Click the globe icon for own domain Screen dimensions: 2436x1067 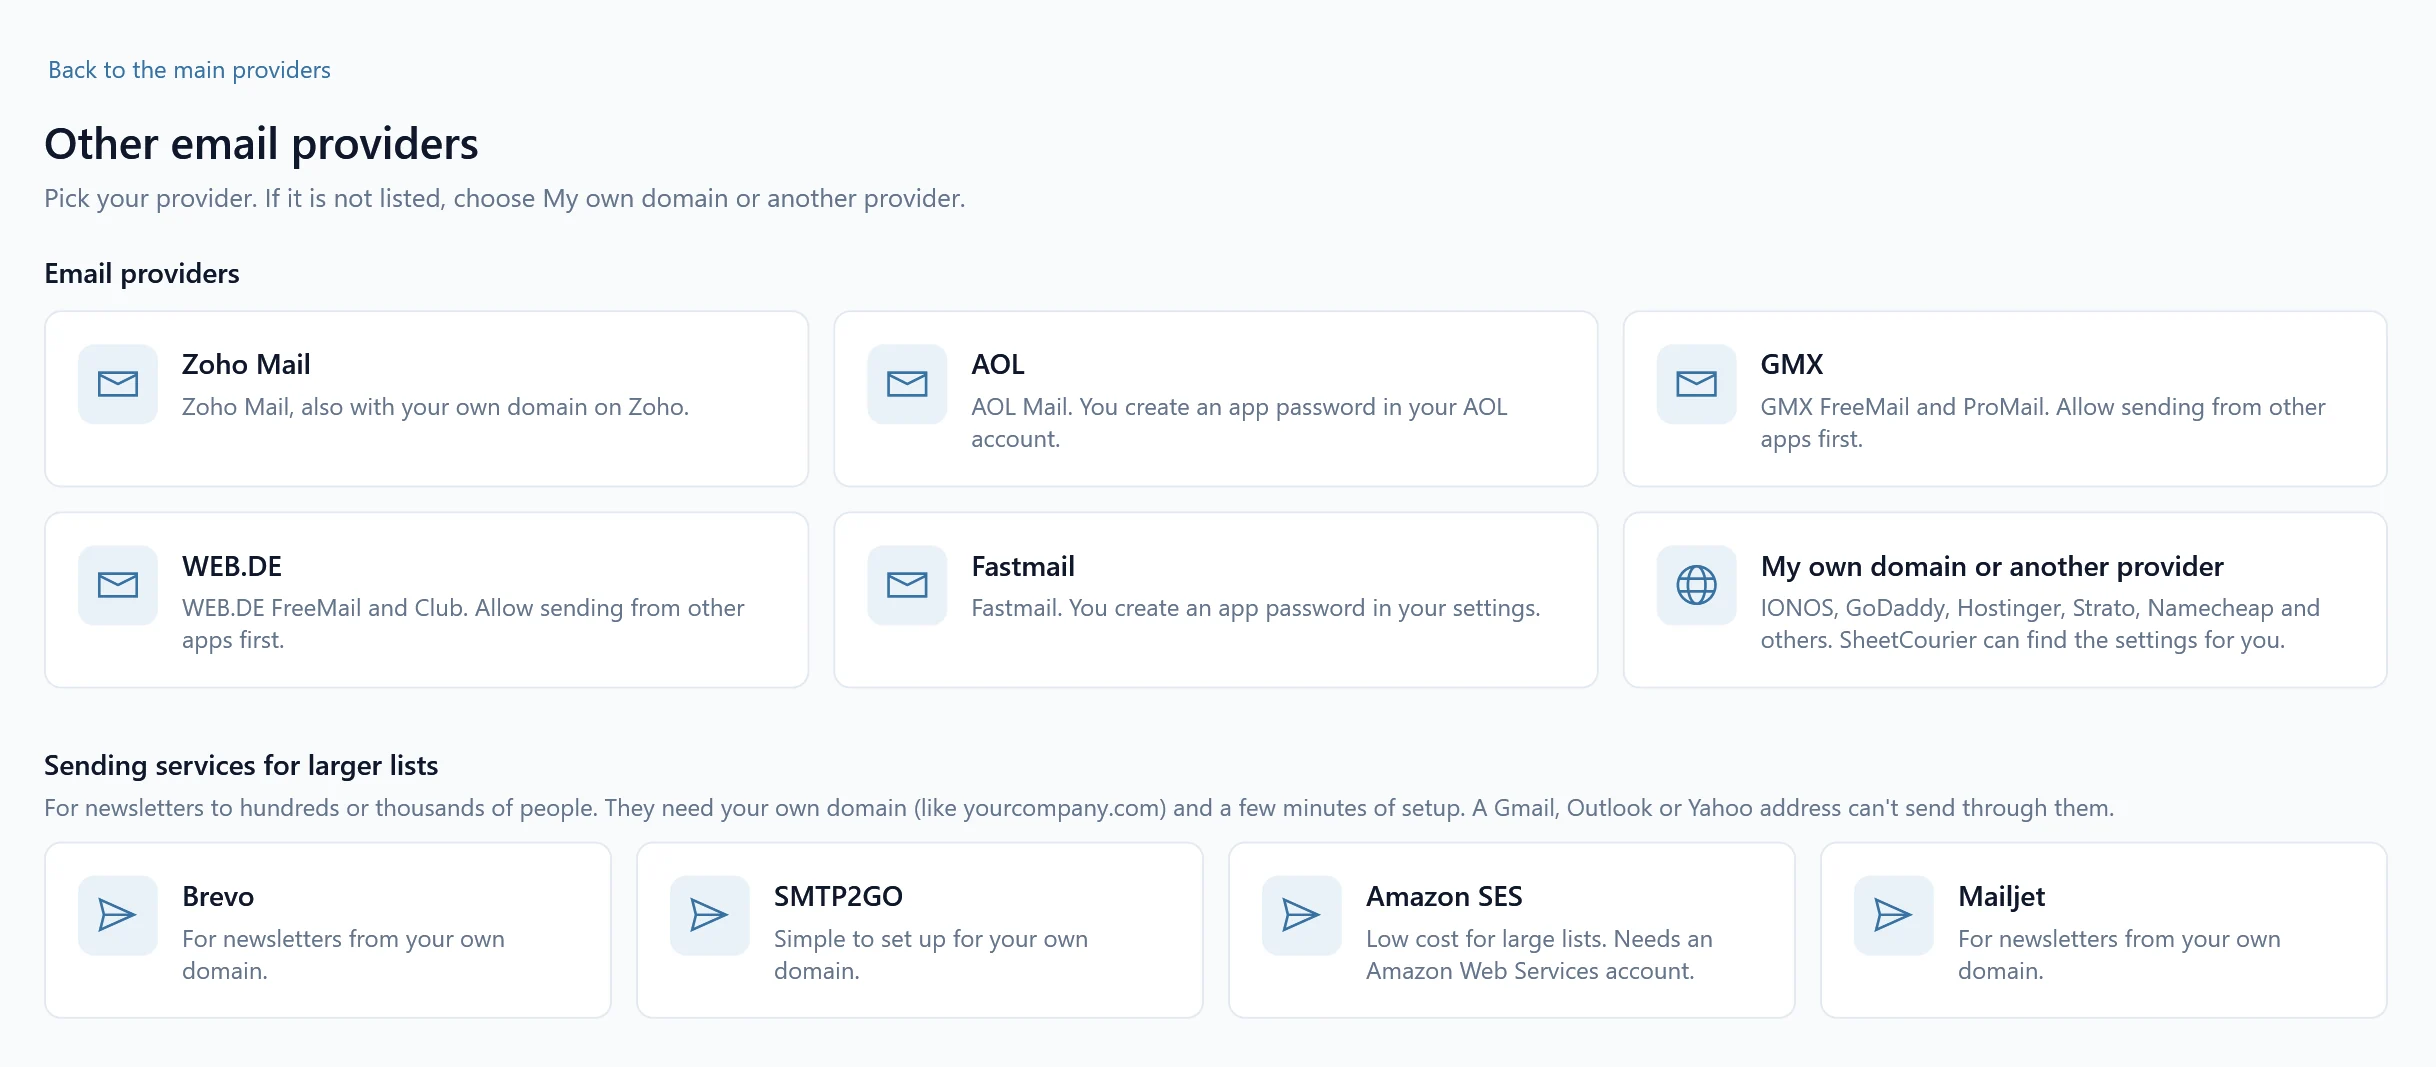tap(1696, 585)
